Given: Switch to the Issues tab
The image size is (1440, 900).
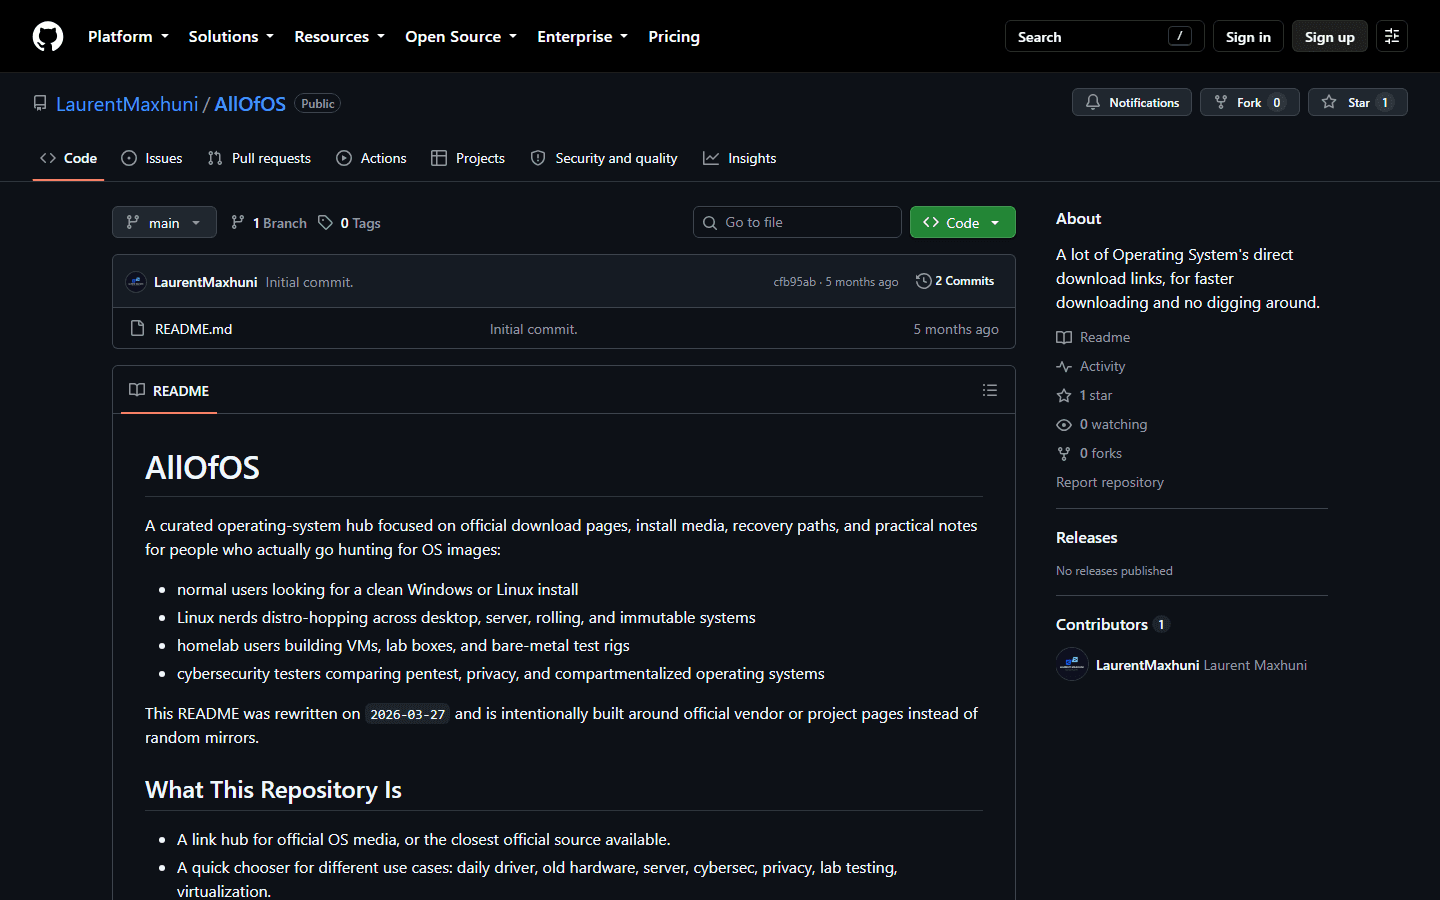Looking at the screenshot, I should tap(152, 158).
